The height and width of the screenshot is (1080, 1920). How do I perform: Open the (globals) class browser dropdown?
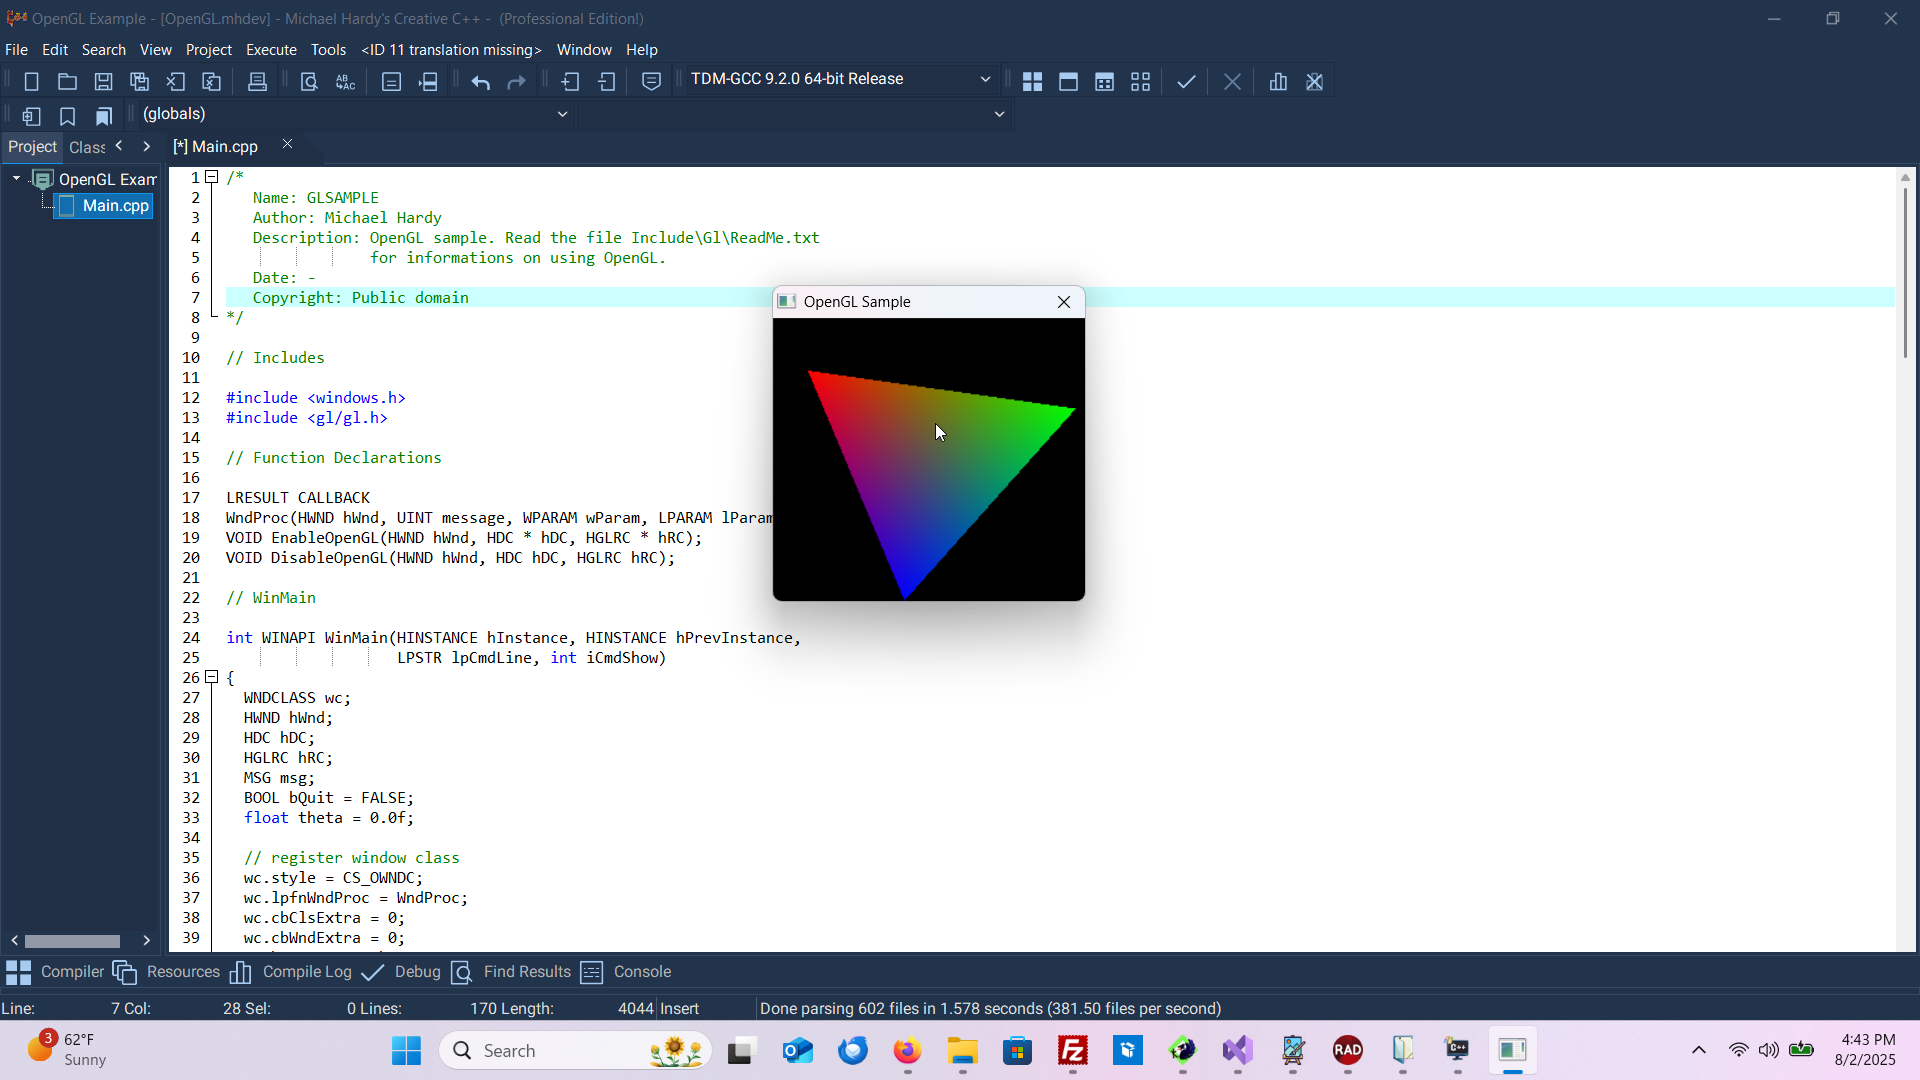pos(562,114)
